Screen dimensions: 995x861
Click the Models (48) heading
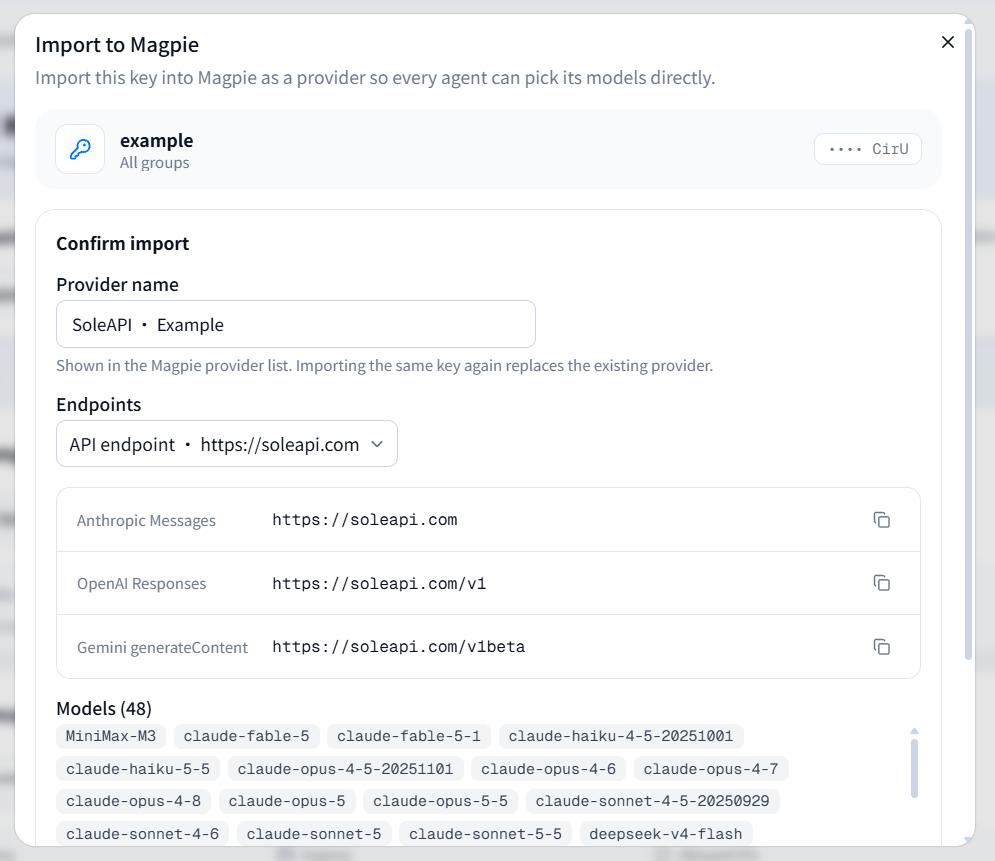pos(104,708)
